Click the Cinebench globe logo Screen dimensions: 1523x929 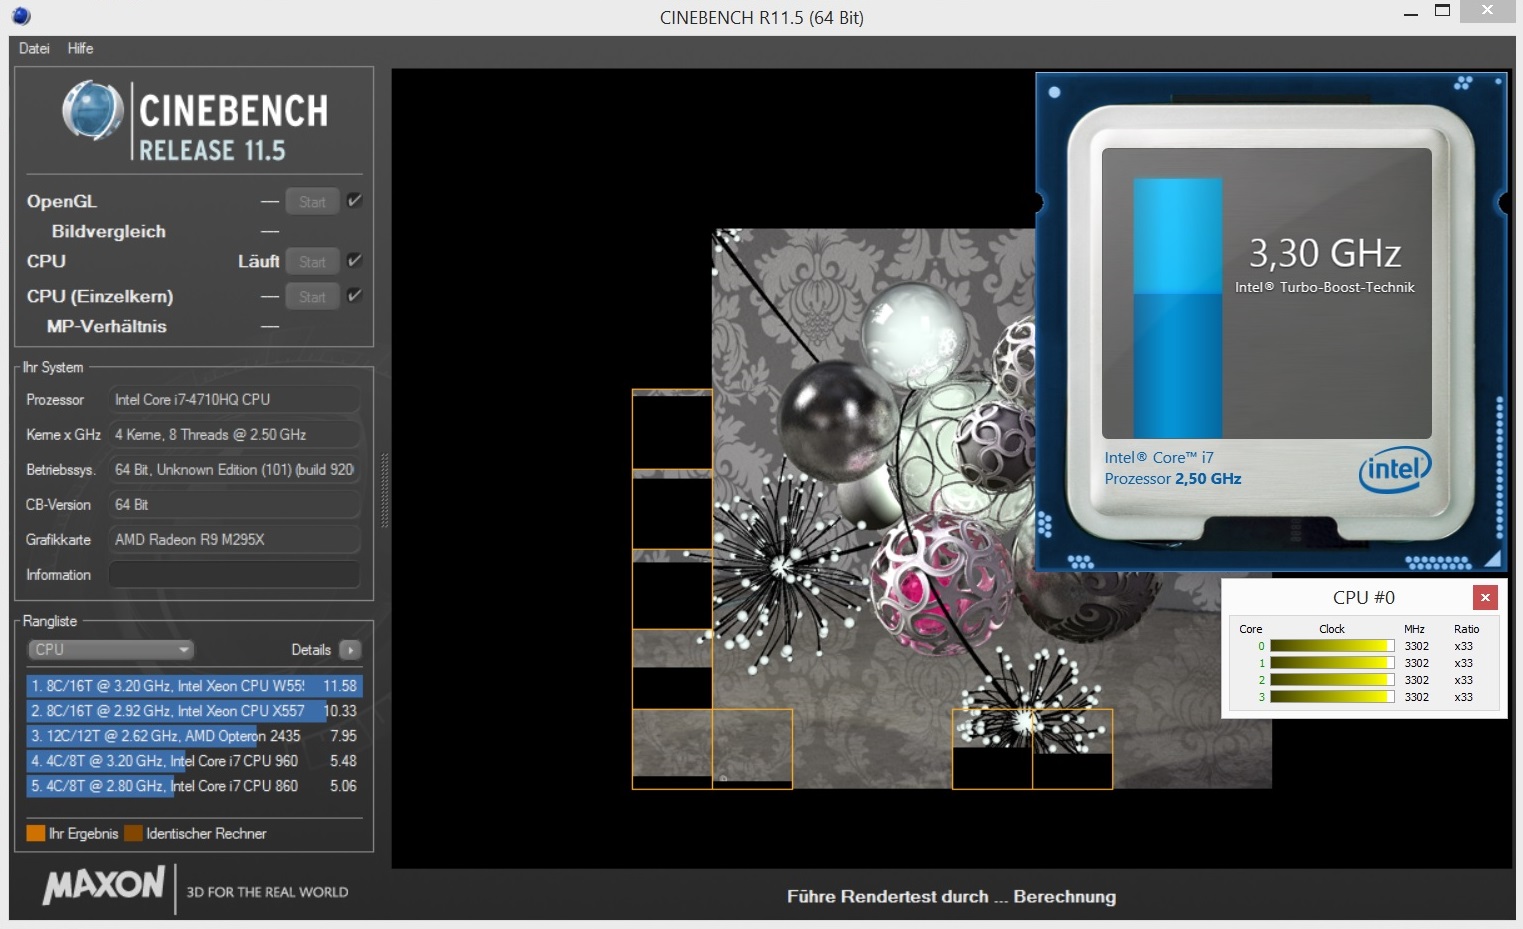[93, 110]
